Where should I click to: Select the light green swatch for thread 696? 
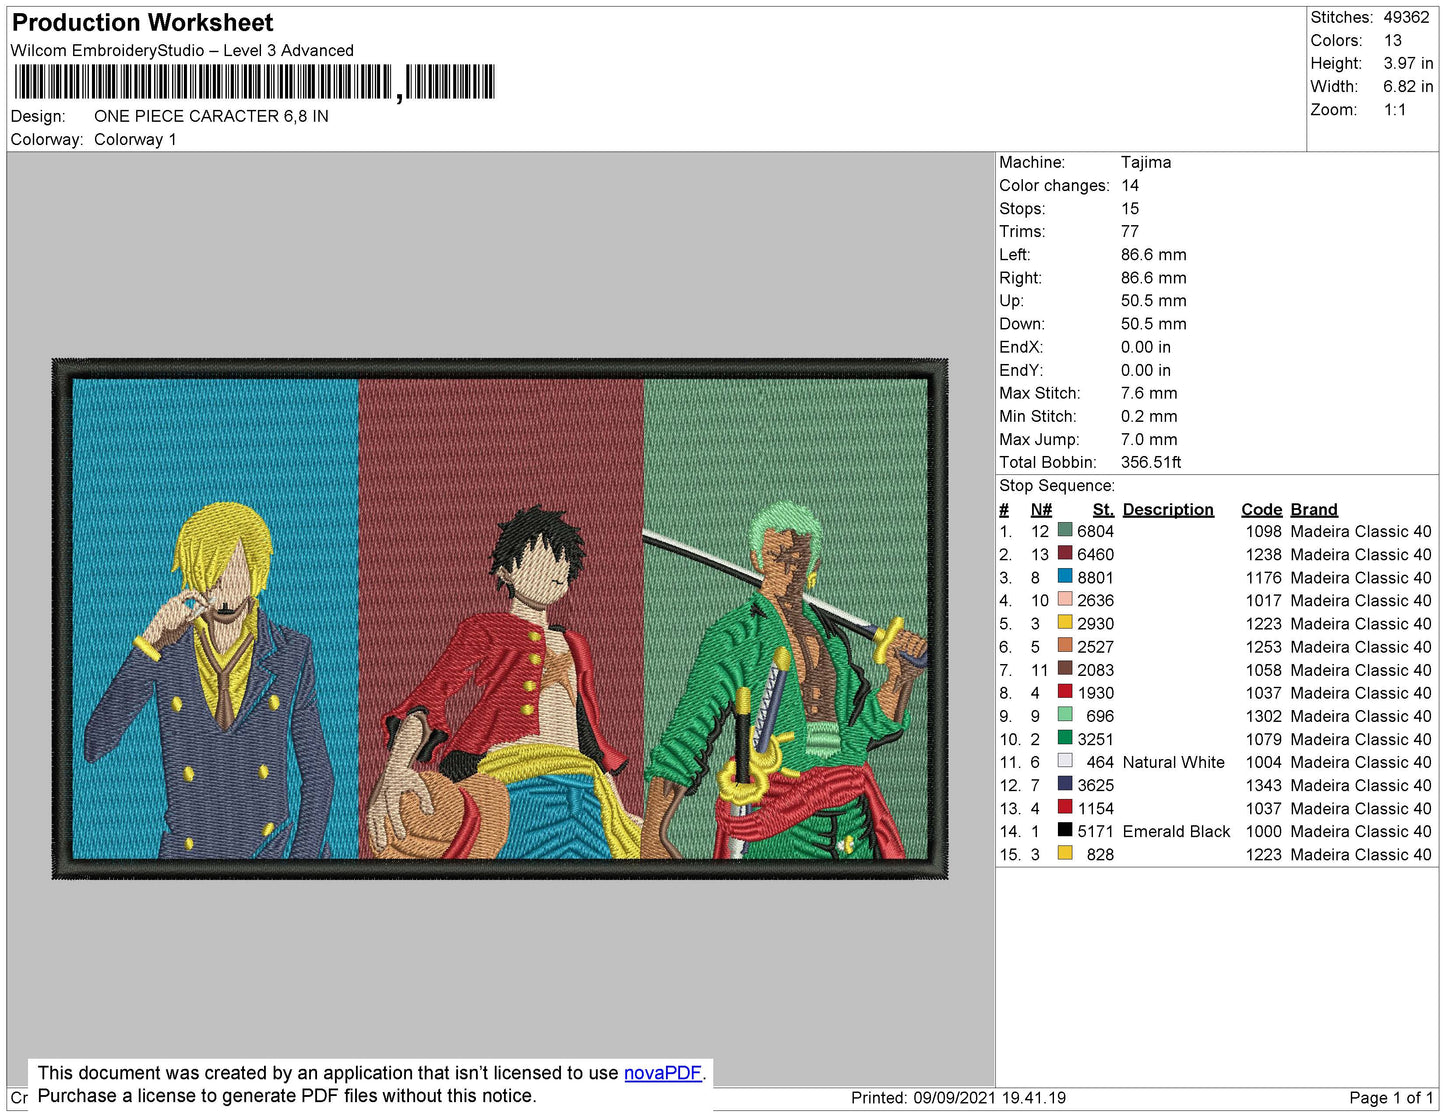tap(1065, 715)
